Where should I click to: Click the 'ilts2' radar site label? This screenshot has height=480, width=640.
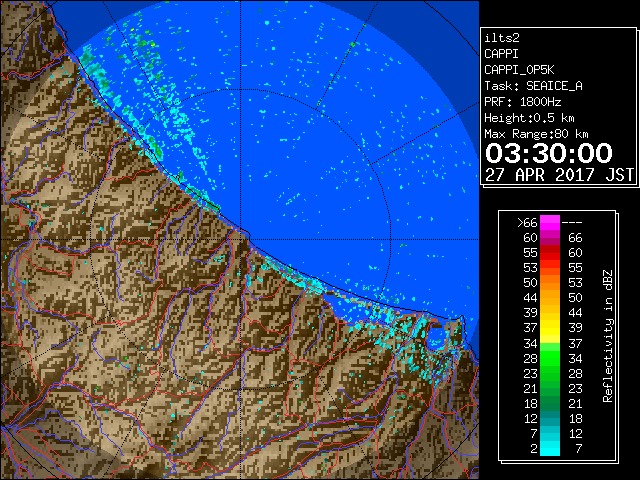(x=502, y=38)
